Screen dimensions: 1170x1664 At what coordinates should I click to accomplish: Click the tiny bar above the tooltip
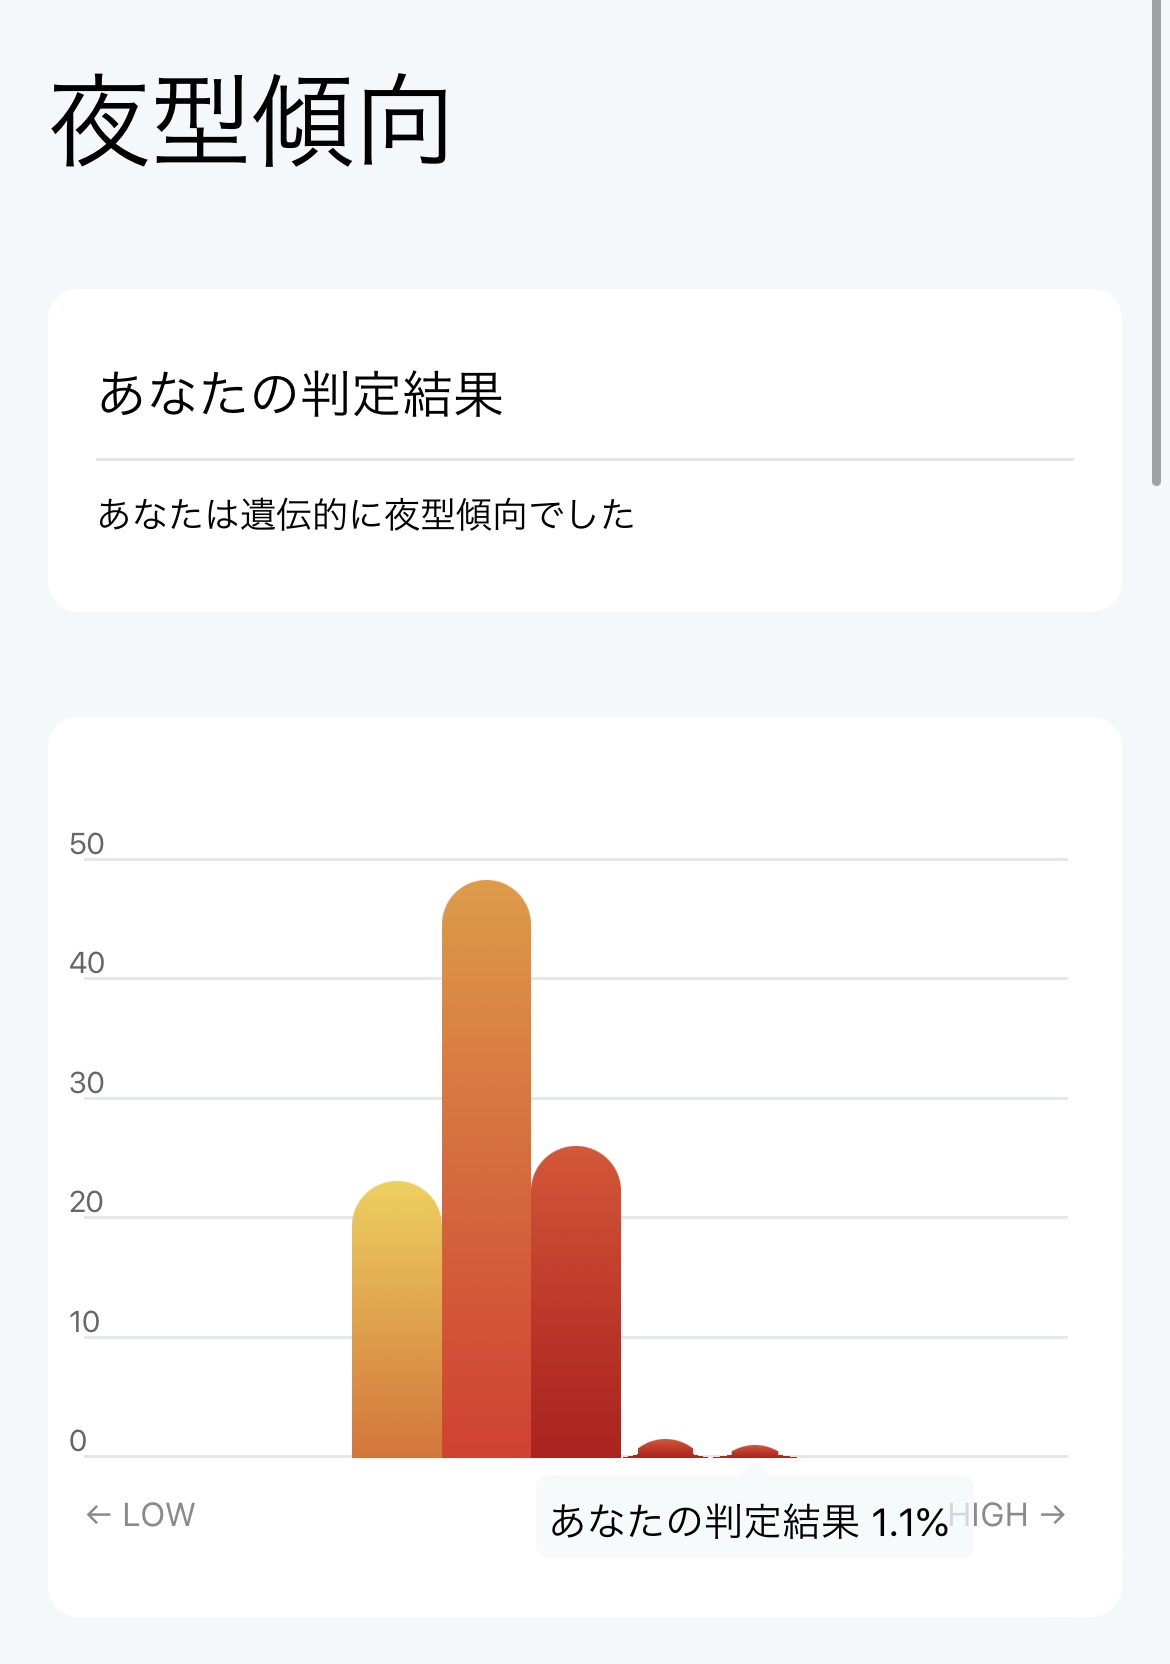click(755, 1451)
